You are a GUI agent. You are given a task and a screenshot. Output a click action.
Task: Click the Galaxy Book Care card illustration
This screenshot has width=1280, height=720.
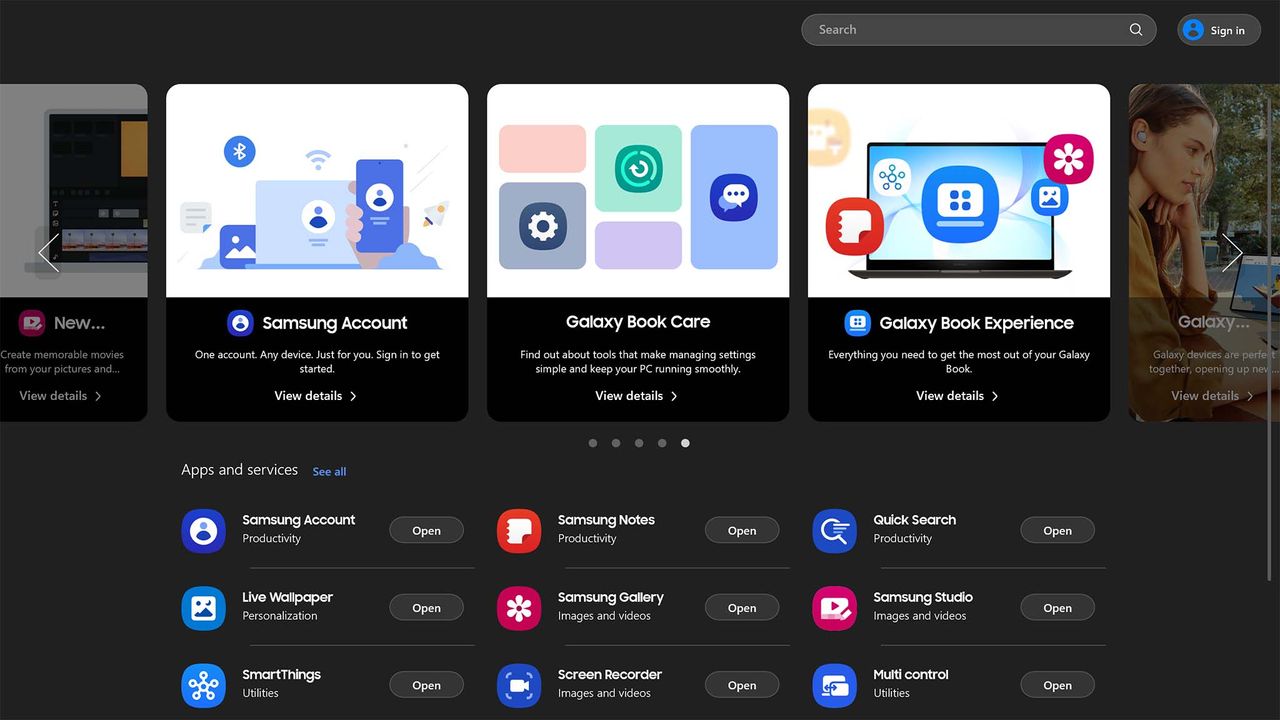[x=638, y=190]
